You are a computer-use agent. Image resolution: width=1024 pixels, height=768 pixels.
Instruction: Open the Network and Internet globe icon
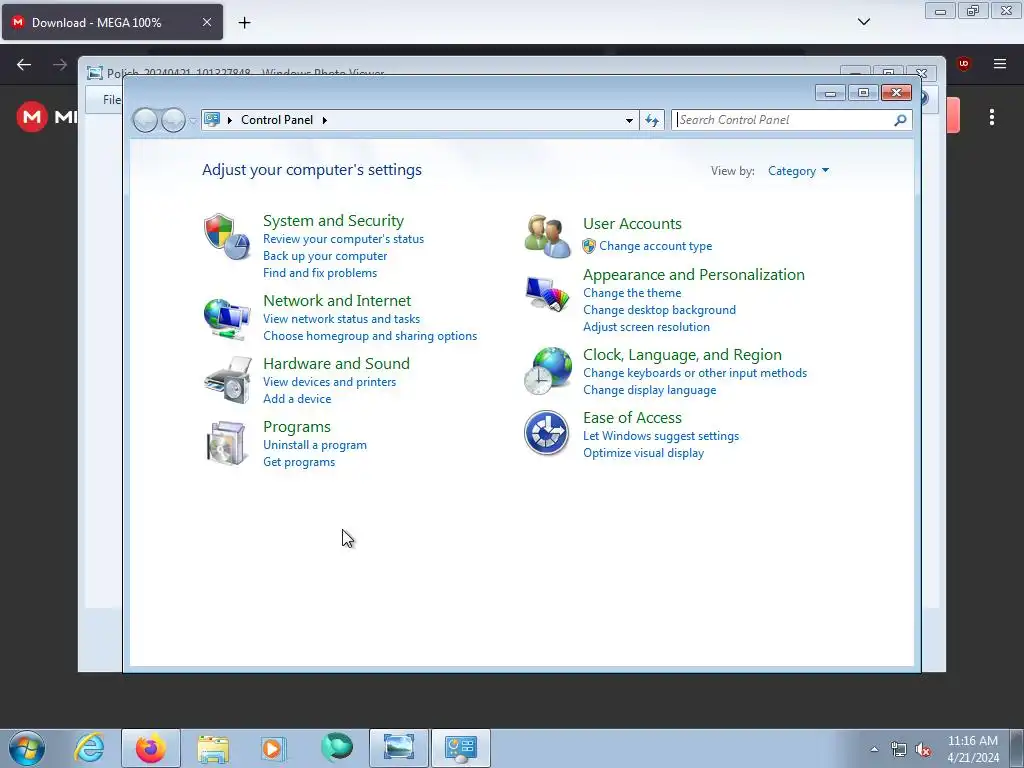[227, 318]
